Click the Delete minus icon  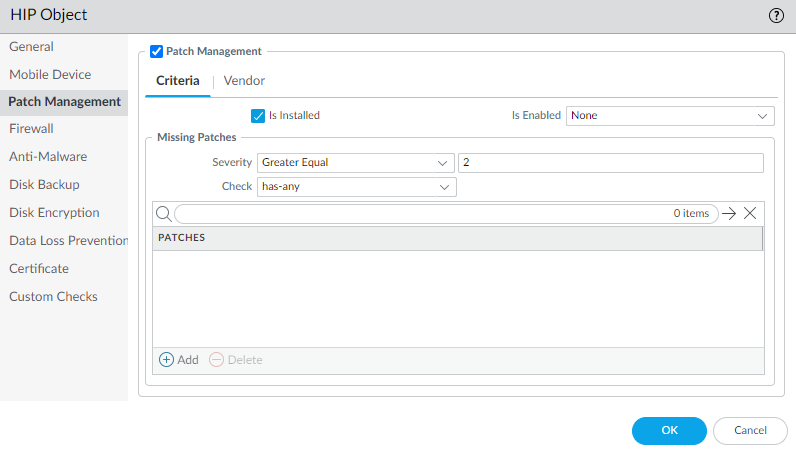(x=216, y=360)
